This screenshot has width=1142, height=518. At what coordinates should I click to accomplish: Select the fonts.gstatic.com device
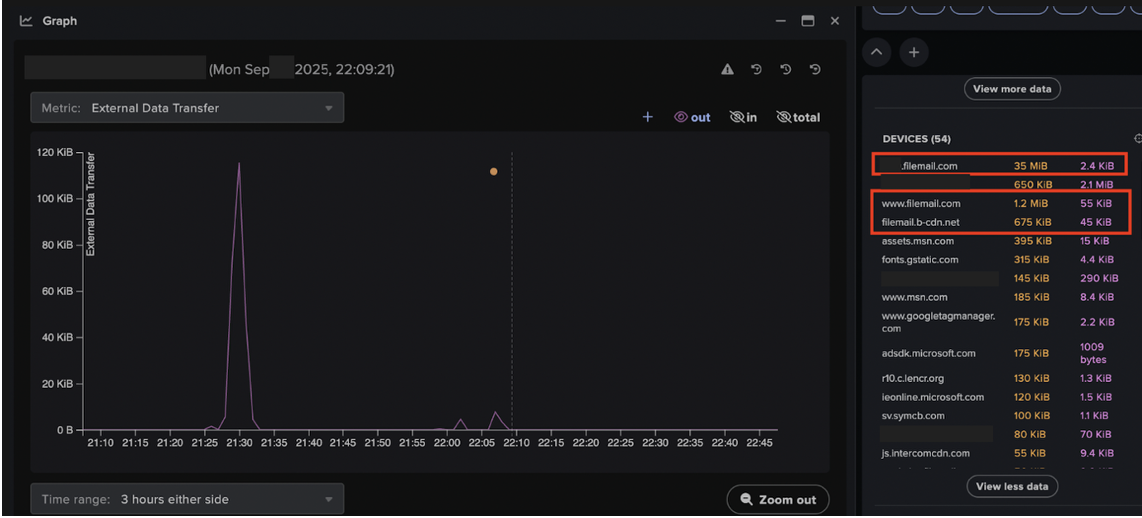(920, 259)
